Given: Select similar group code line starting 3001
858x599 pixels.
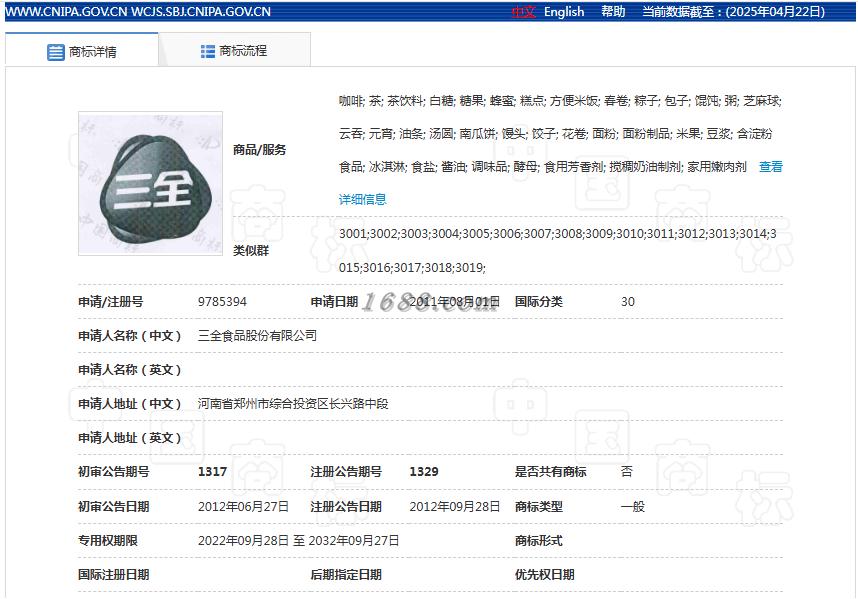Looking at the screenshot, I should (x=558, y=234).
